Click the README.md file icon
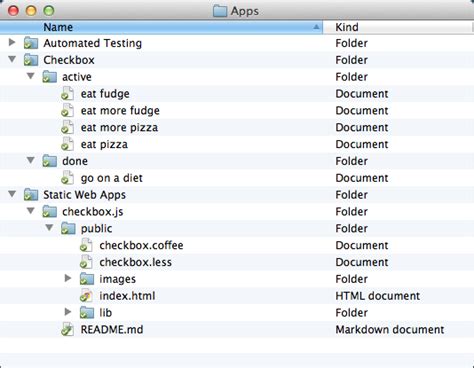 (x=67, y=329)
